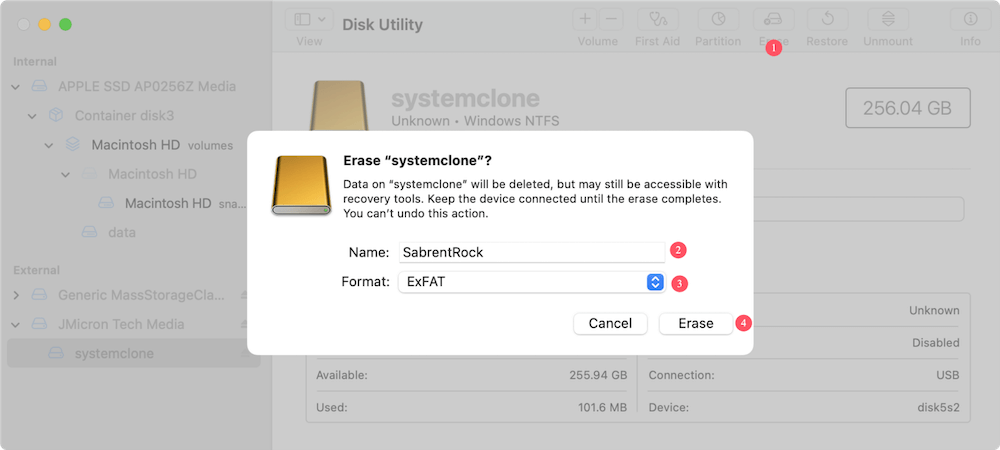
Task: Click the First Aid toolbar icon
Action: pyautogui.click(x=657, y=19)
